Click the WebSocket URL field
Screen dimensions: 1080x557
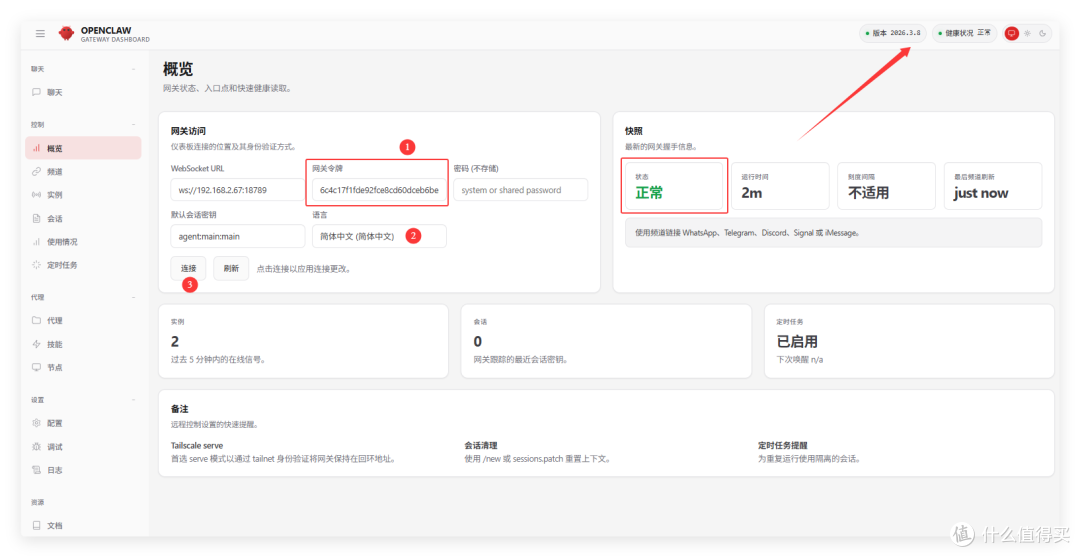click(x=237, y=190)
